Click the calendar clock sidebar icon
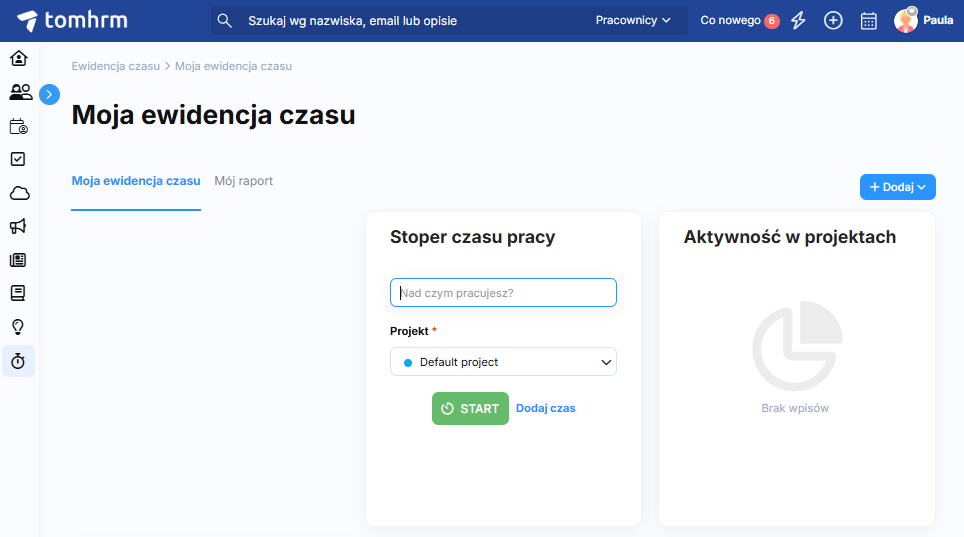Screen dimensions: 964x537 pyautogui.click(x=18, y=126)
